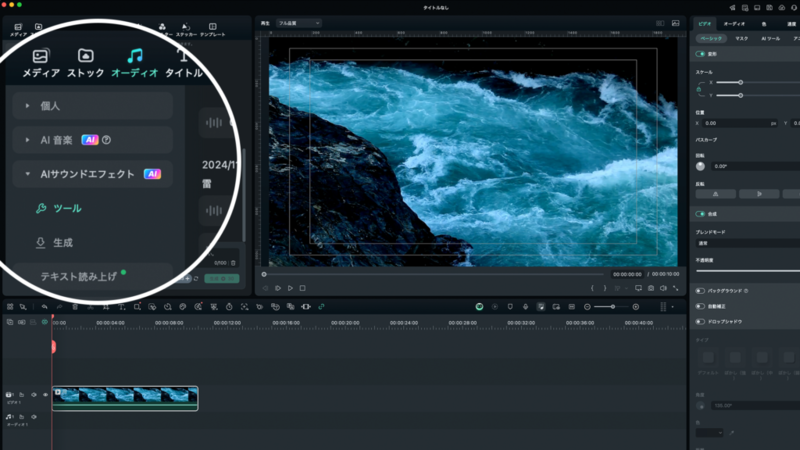This screenshot has width=800, height=450.
Task: Open the AI ツール sub-tab
Action: 770,39
